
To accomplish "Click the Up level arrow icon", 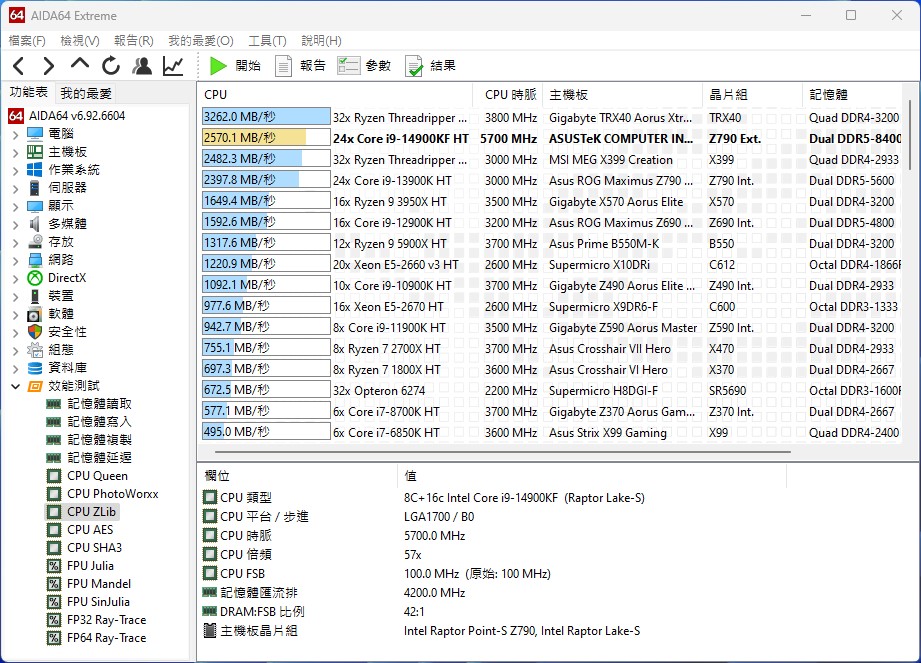I will point(80,65).
